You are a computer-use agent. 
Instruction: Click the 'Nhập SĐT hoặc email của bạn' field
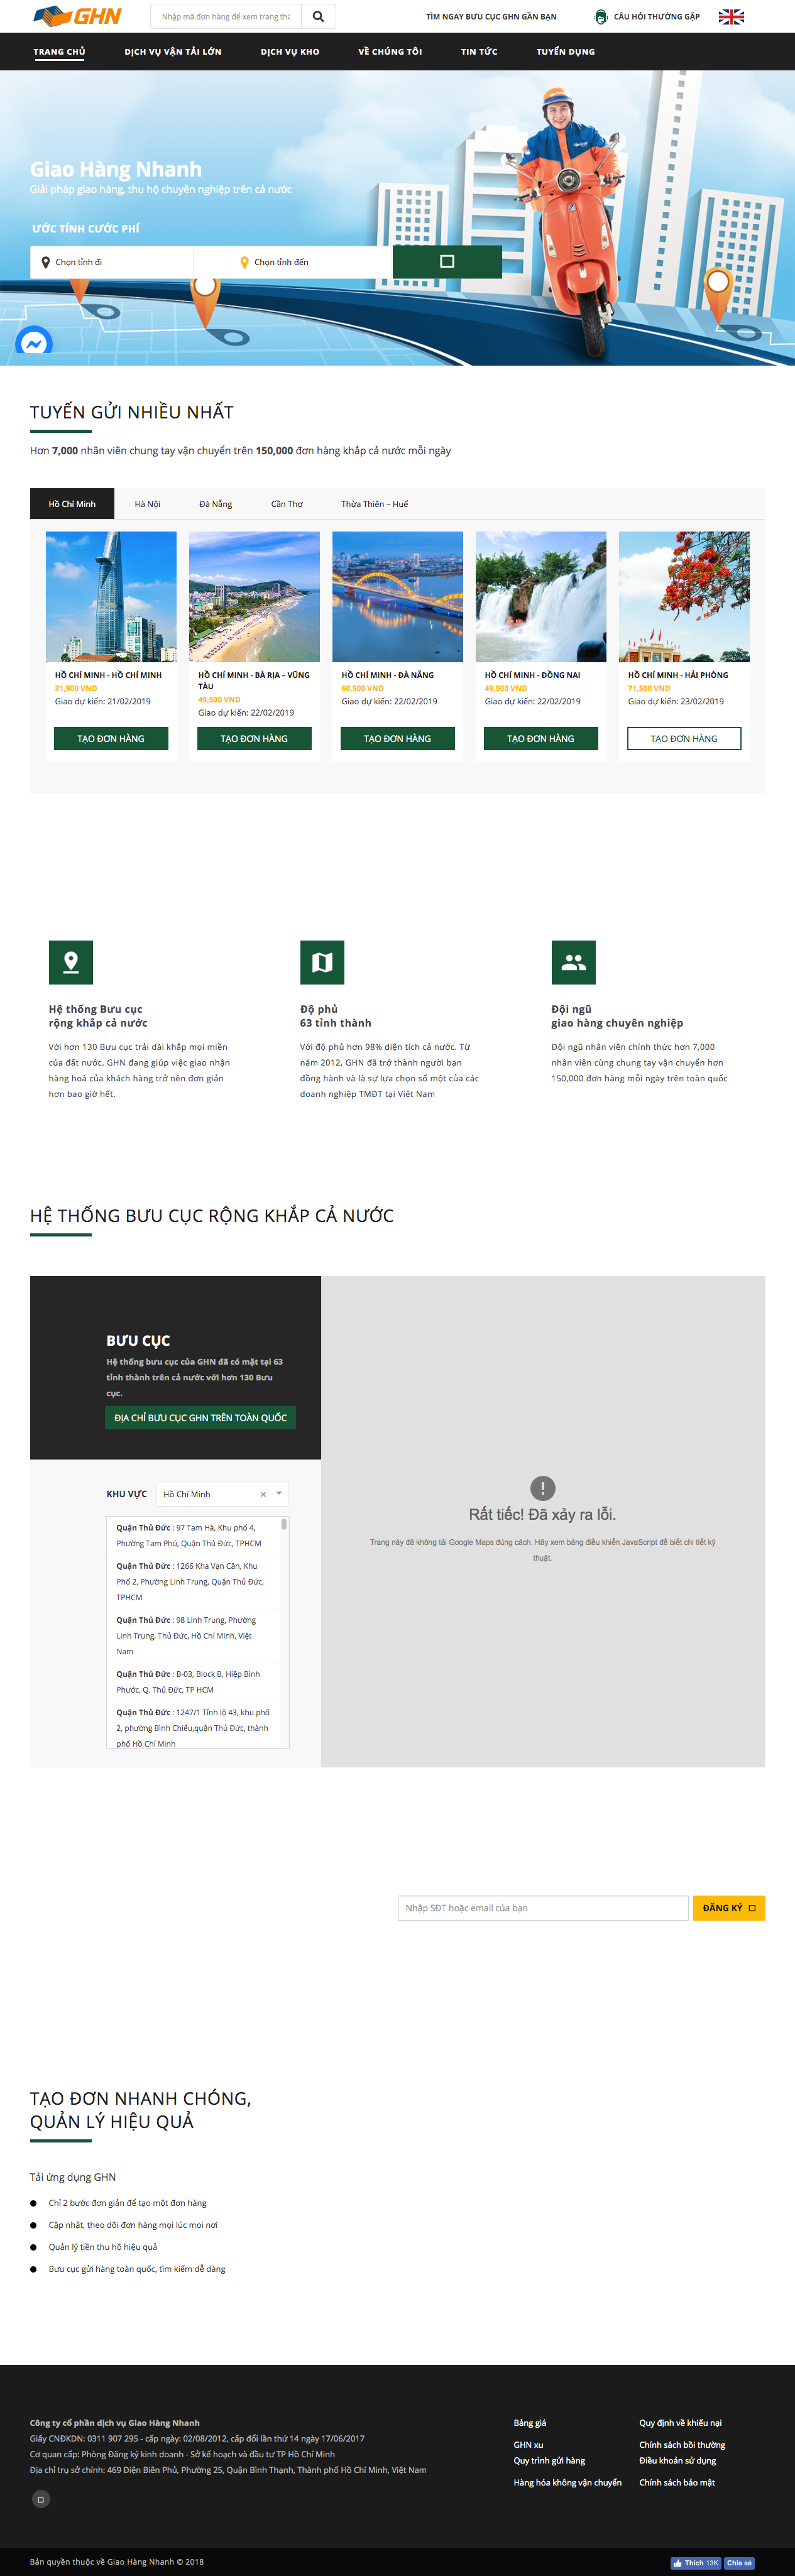(543, 1907)
